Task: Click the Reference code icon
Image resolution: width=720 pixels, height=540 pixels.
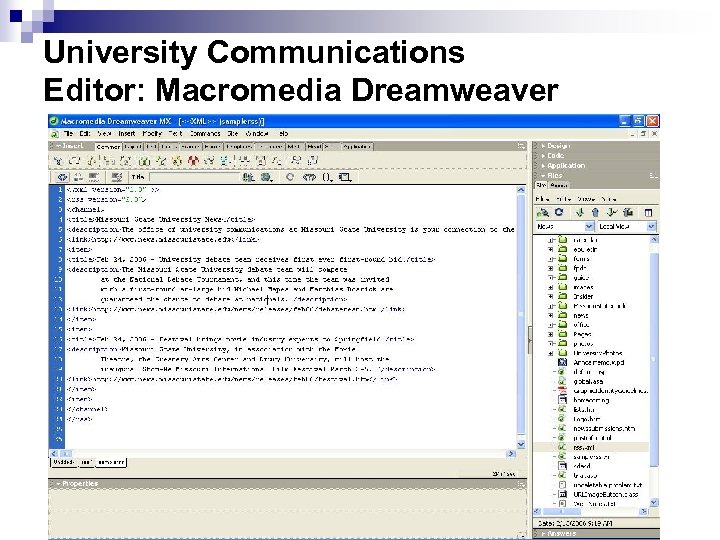Action: [309, 177]
